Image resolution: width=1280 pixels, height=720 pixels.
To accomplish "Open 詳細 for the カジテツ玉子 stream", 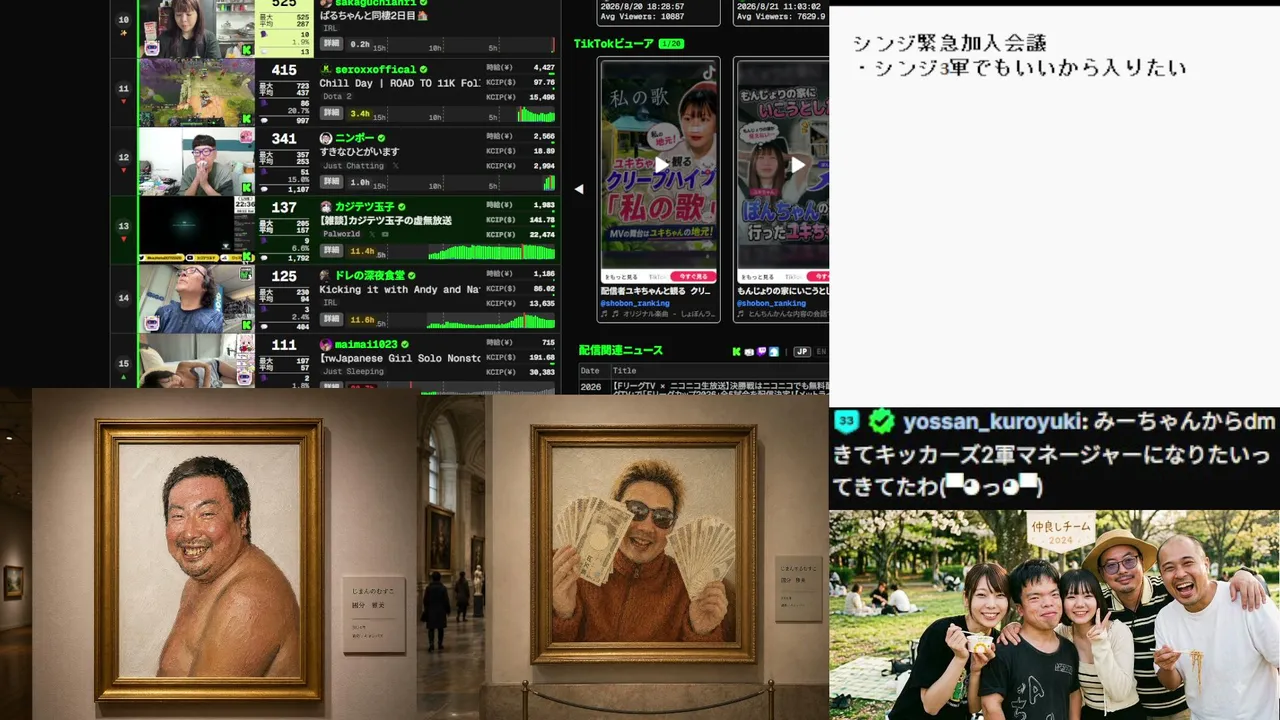I will click(x=331, y=250).
